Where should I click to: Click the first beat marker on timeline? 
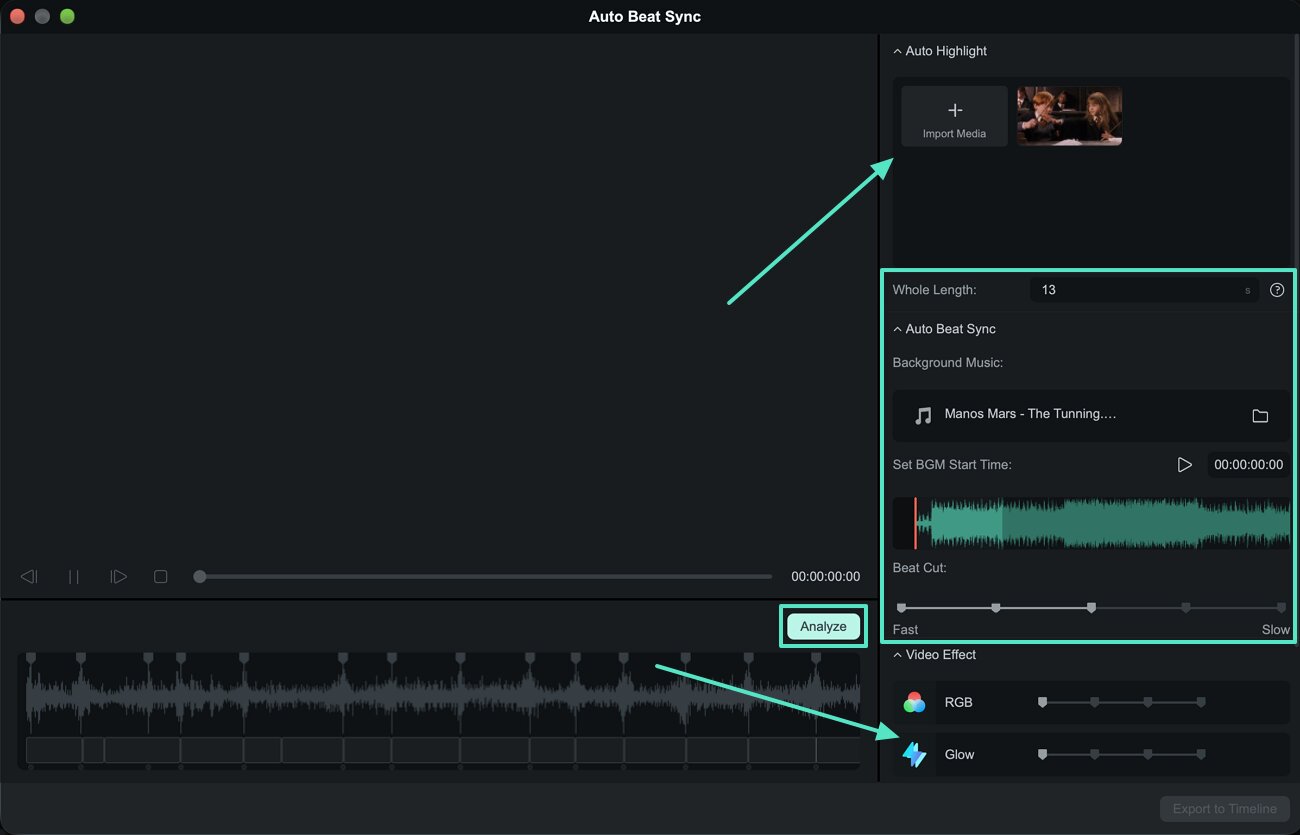pyautogui.click(x=30, y=658)
